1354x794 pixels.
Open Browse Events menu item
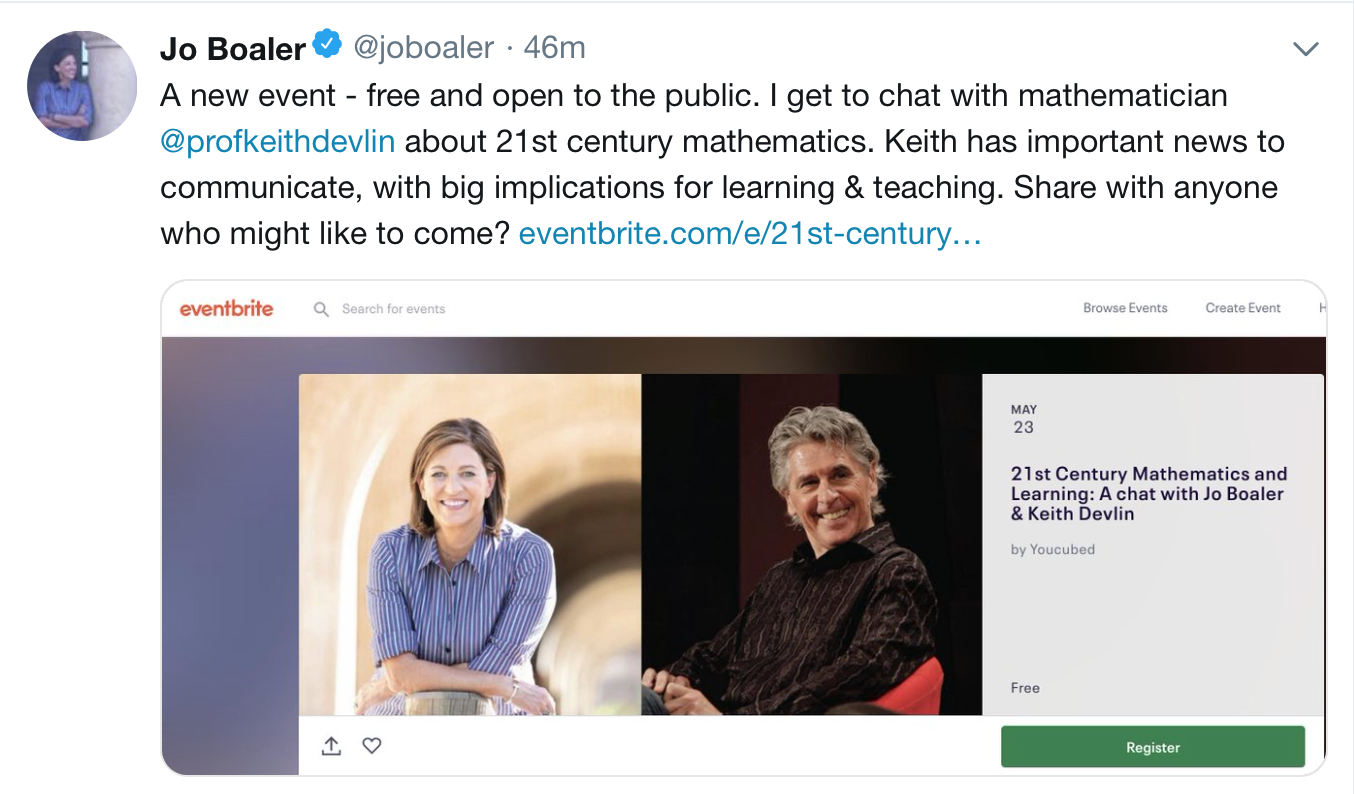pos(1125,308)
